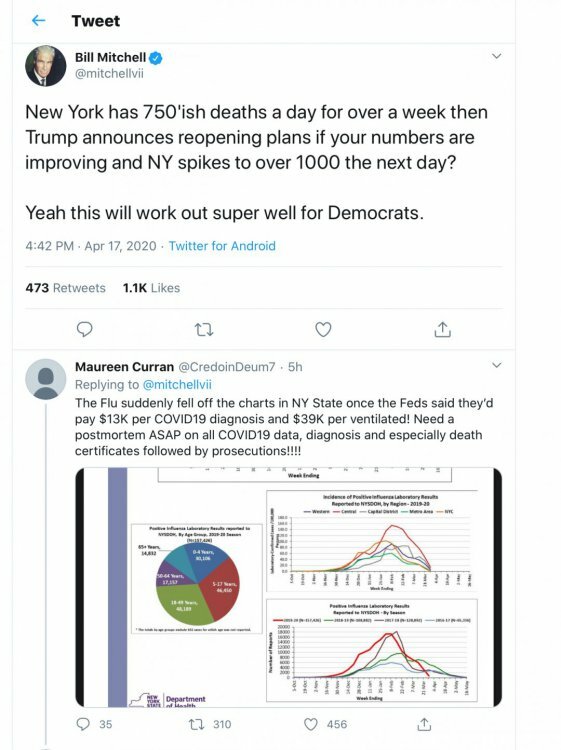This screenshot has width=561, height=750.
Task: Share the main tweet via the share icon
Action: (x=442, y=329)
